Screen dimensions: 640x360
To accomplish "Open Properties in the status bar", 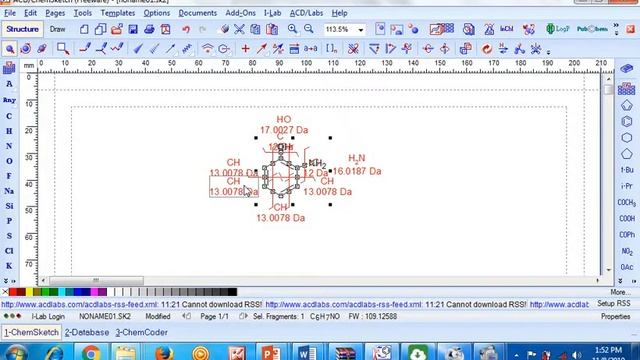I will [616, 316].
